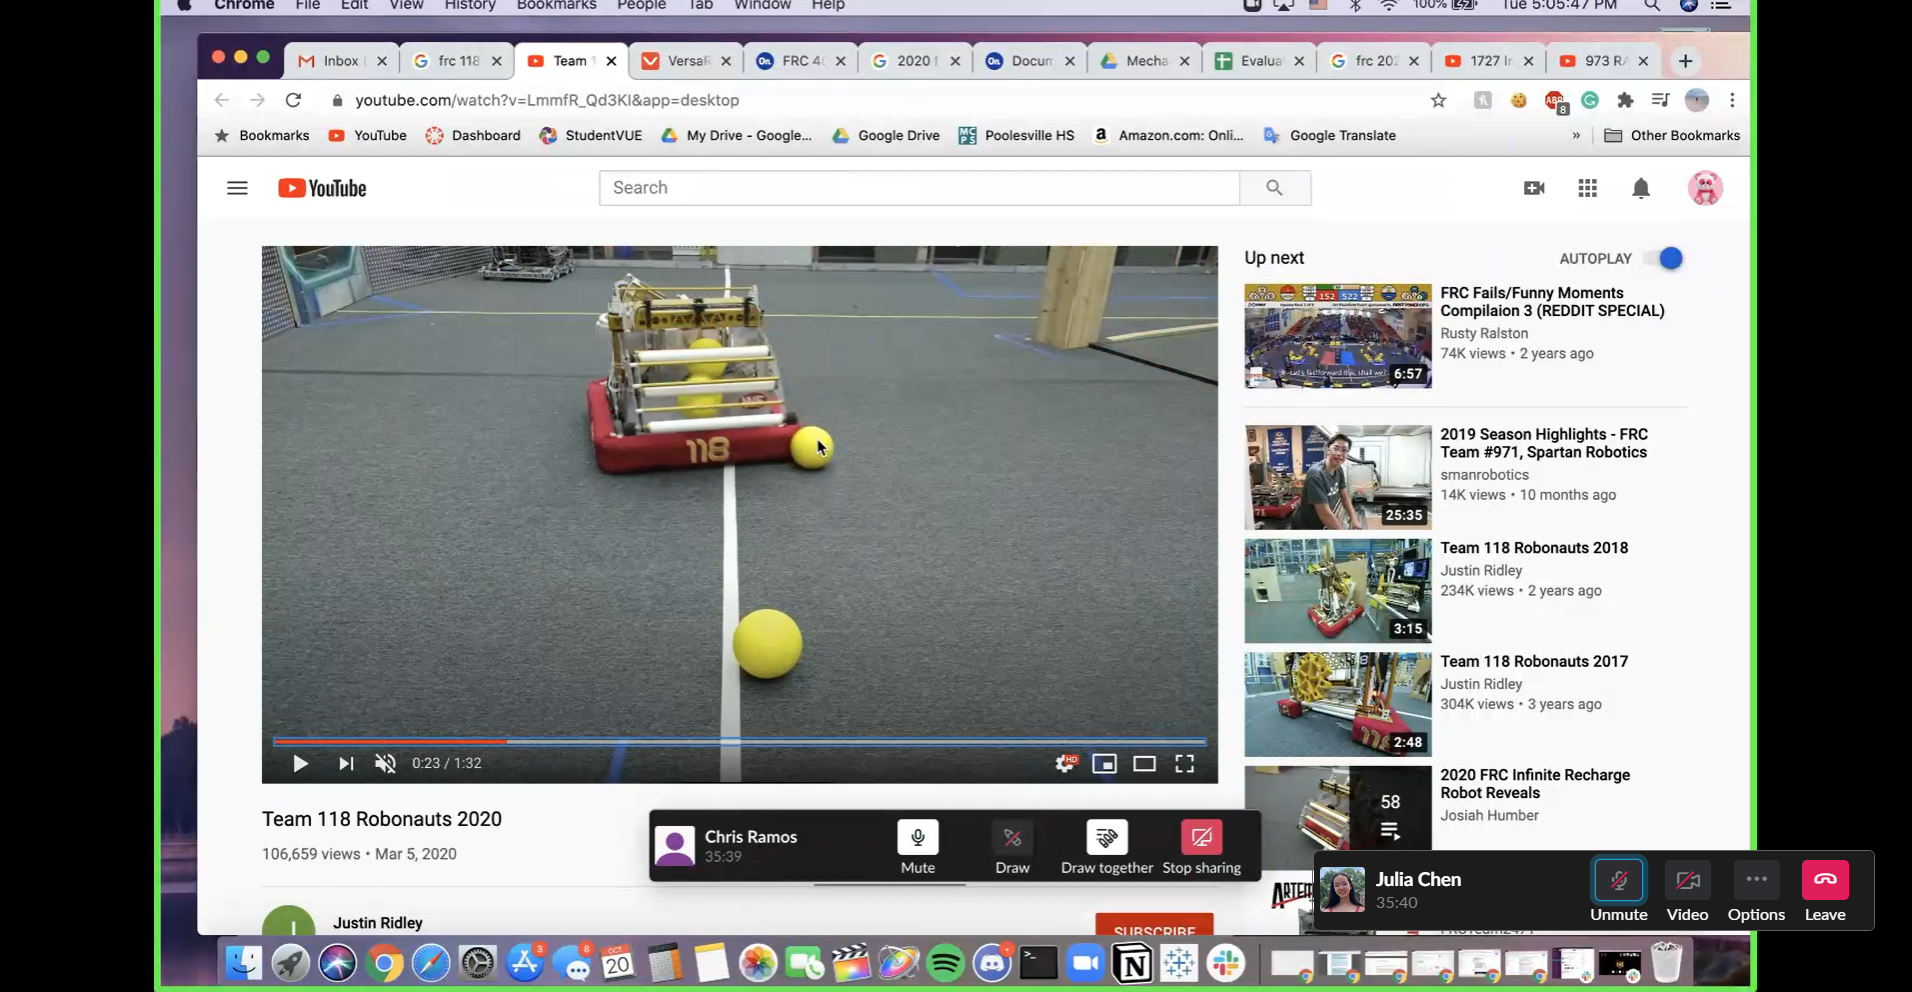Open the StudentVUE bookmark
Image resolution: width=1912 pixels, height=992 pixels.
click(590, 135)
